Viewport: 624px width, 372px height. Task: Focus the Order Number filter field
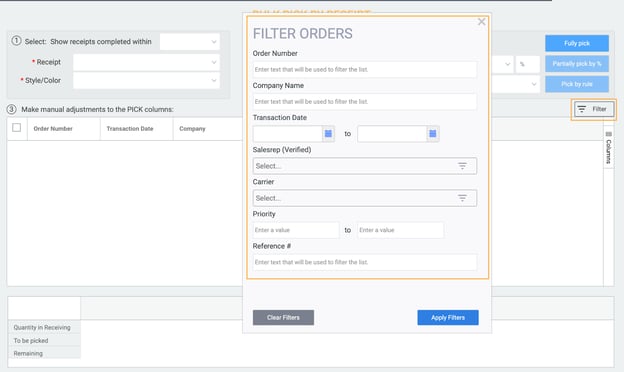(365, 70)
